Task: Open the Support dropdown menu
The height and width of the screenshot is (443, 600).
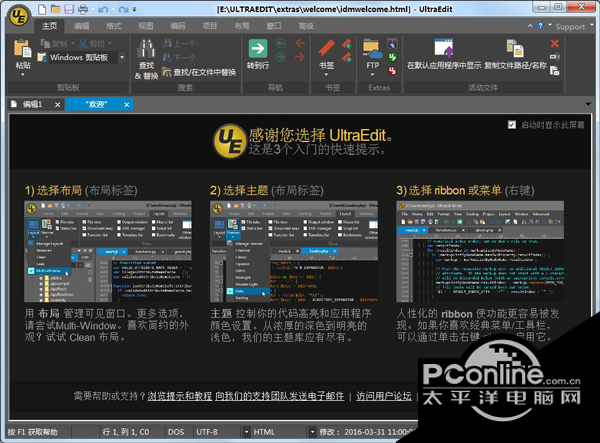Action: click(x=573, y=26)
